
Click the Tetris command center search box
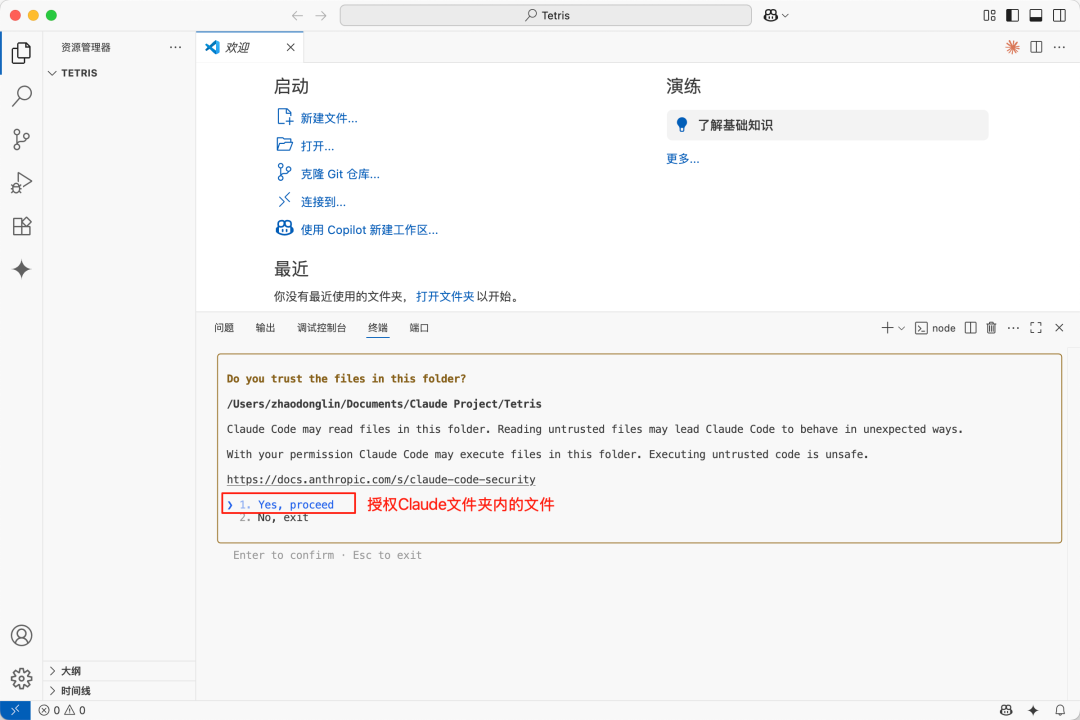coord(546,15)
